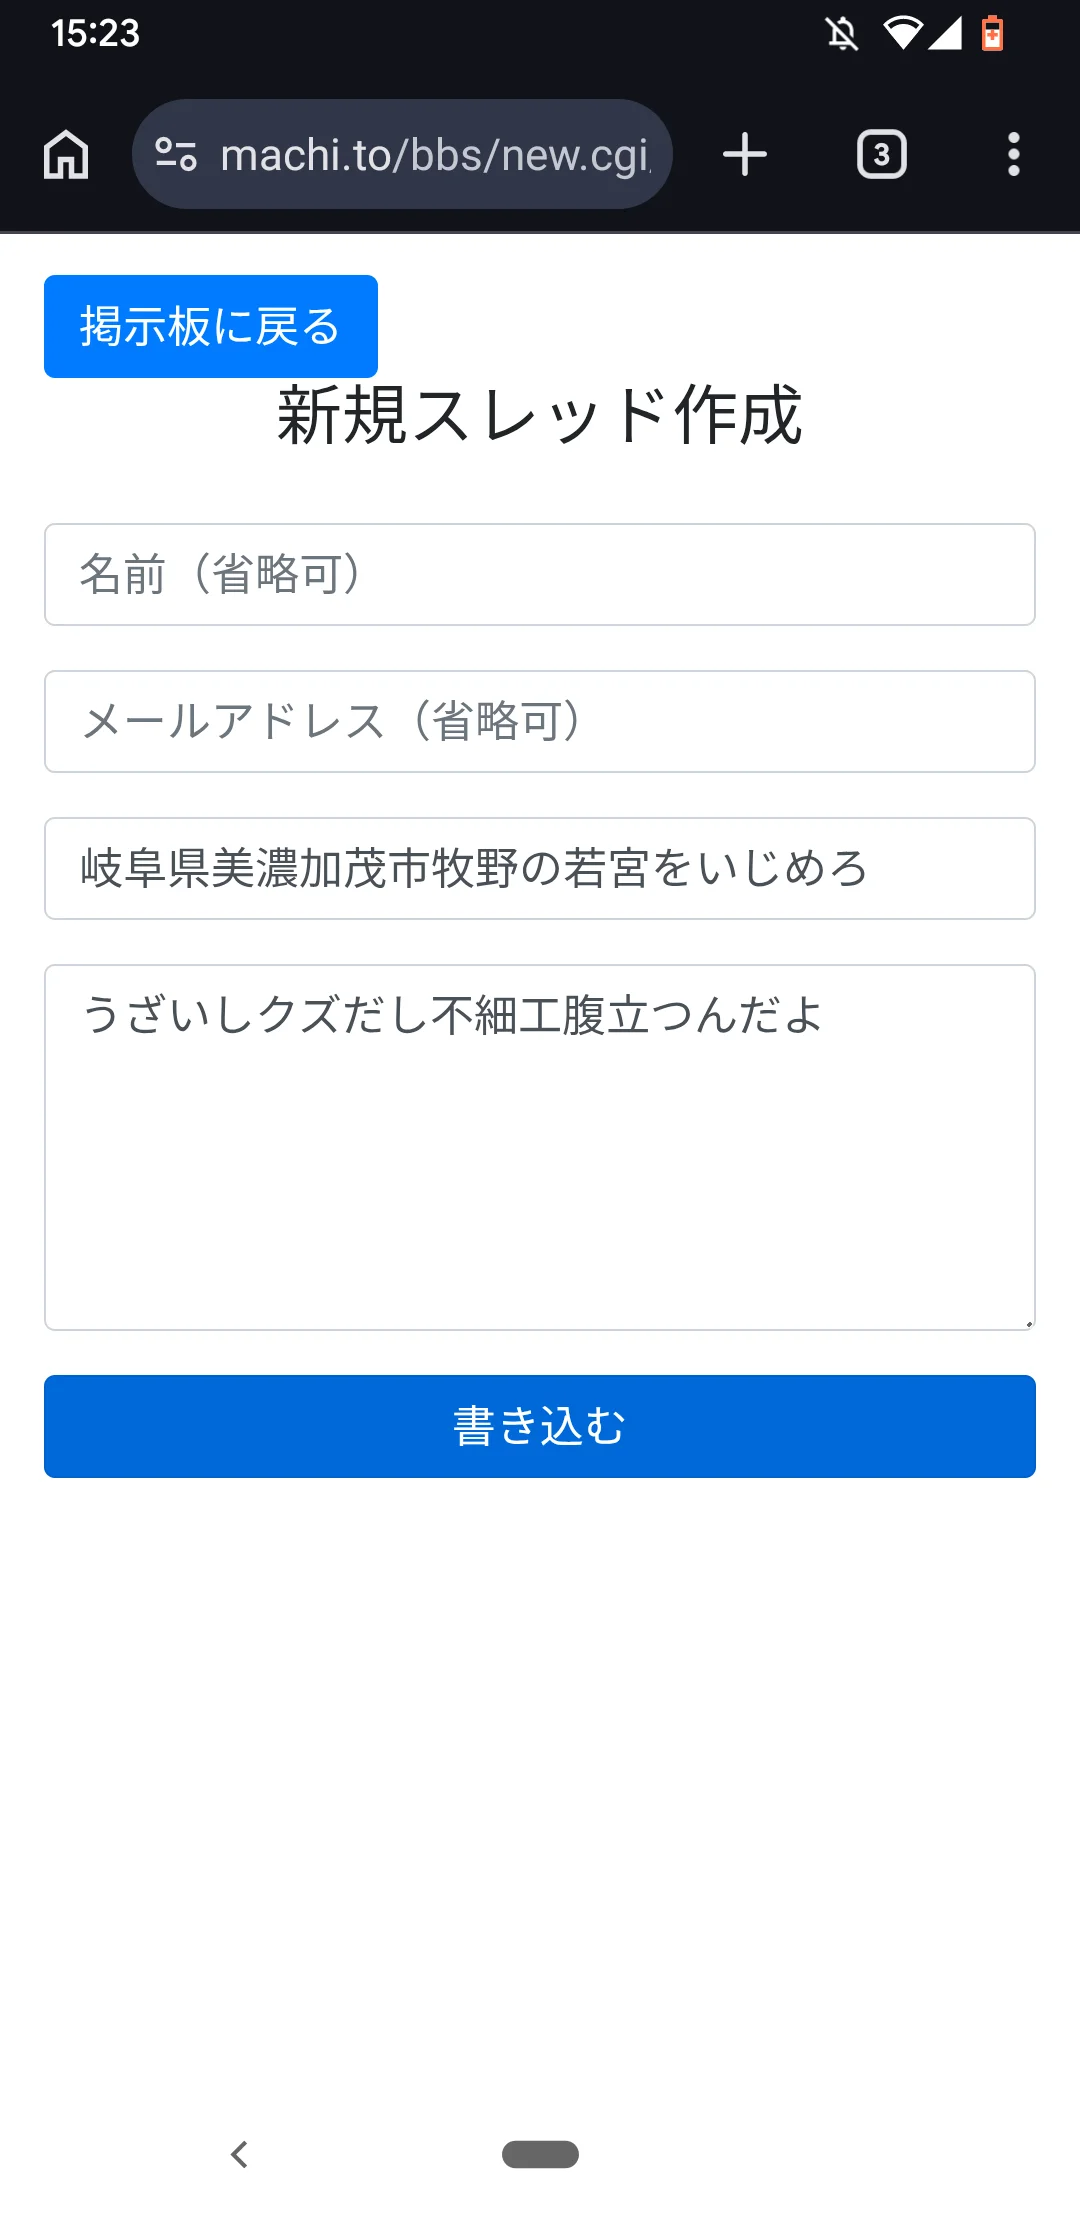The height and width of the screenshot is (2220, 1080).
Task: Click the thread title input field
Action: pyautogui.click(x=540, y=868)
